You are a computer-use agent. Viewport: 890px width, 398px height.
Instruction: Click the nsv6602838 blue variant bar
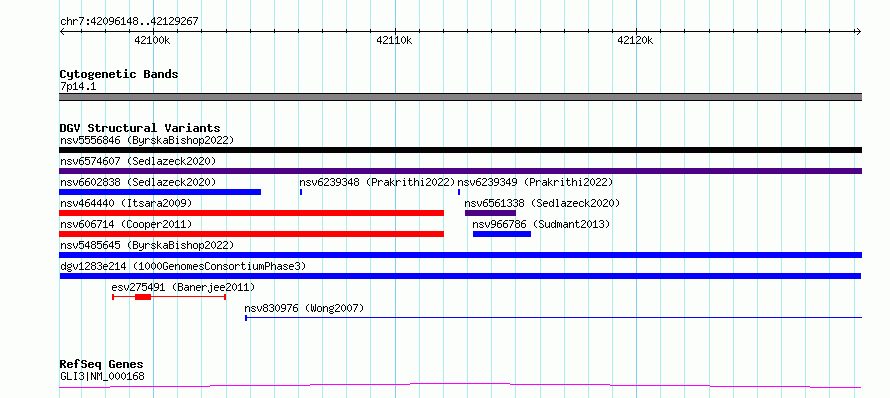point(160,192)
